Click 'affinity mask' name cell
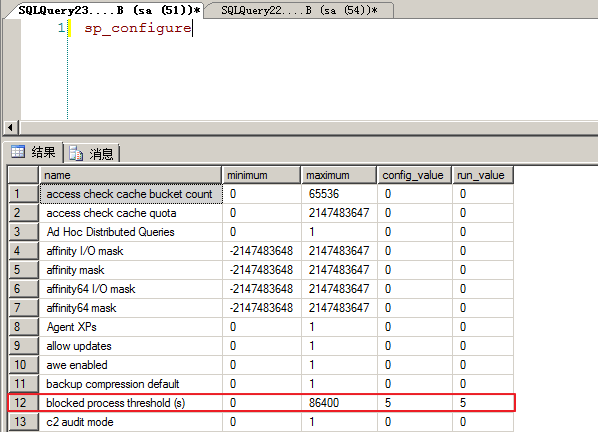The width and height of the screenshot is (598, 432). 131,270
